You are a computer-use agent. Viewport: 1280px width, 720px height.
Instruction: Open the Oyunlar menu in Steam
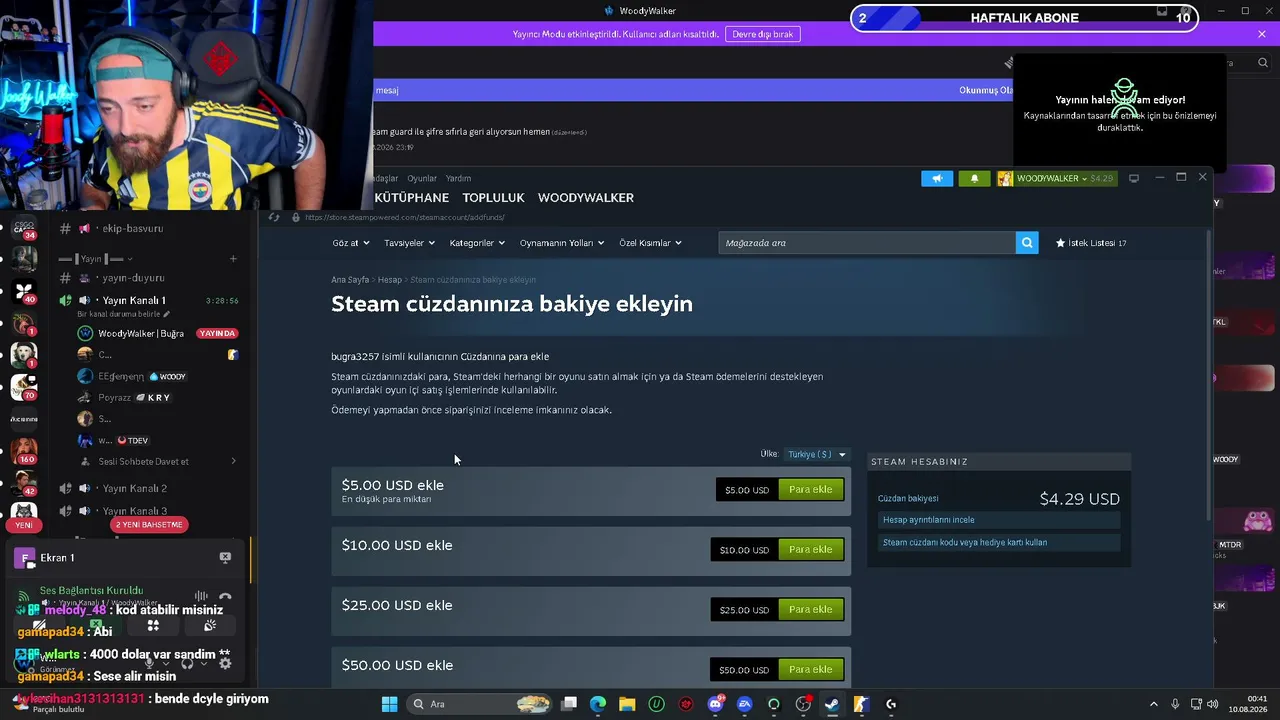coord(422,178)
